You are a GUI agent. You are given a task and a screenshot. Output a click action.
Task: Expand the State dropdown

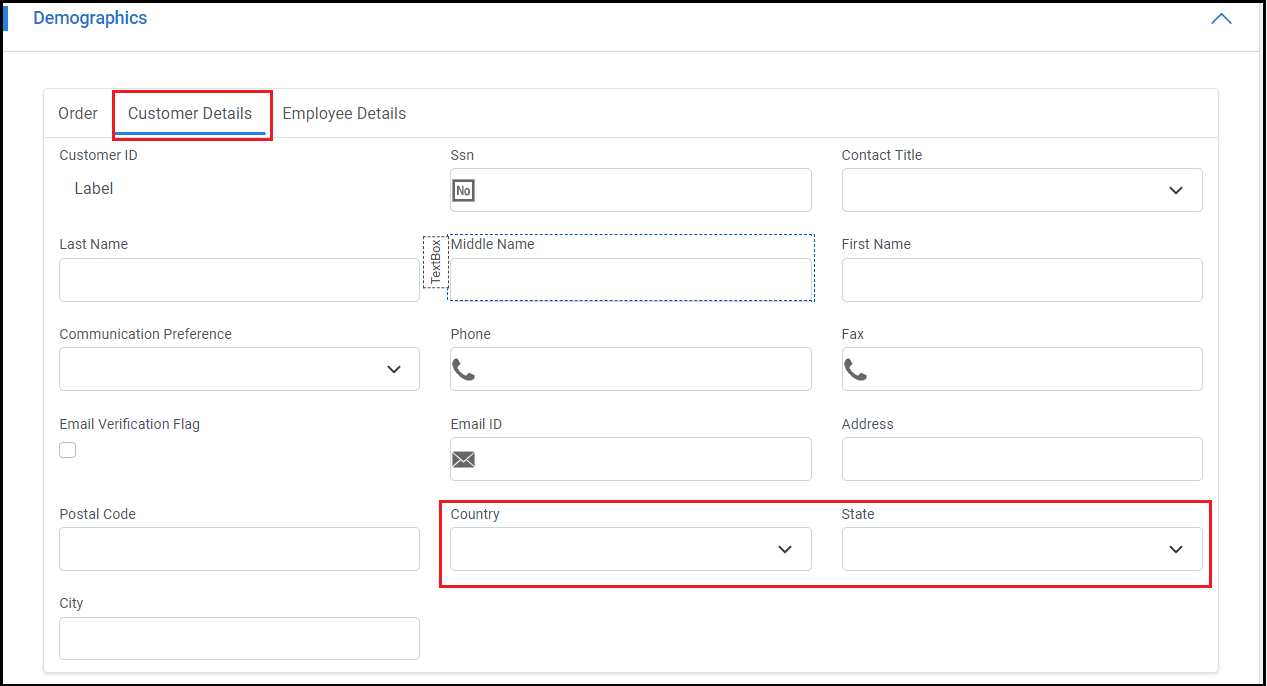point(1022,549)
